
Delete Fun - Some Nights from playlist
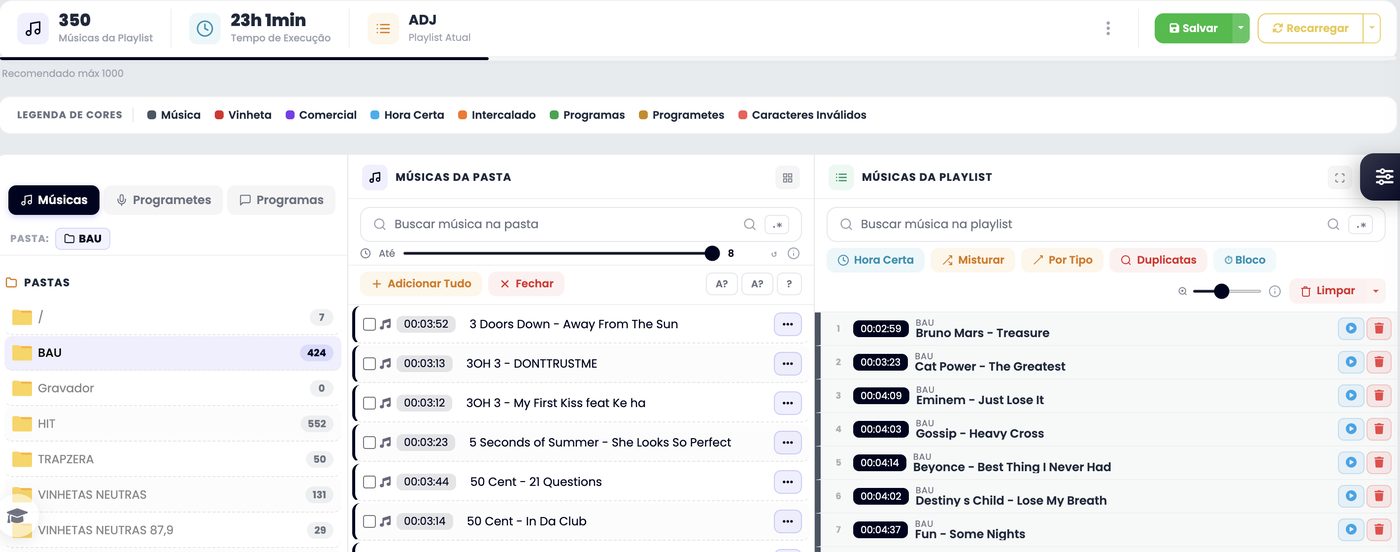point(1379,529)
